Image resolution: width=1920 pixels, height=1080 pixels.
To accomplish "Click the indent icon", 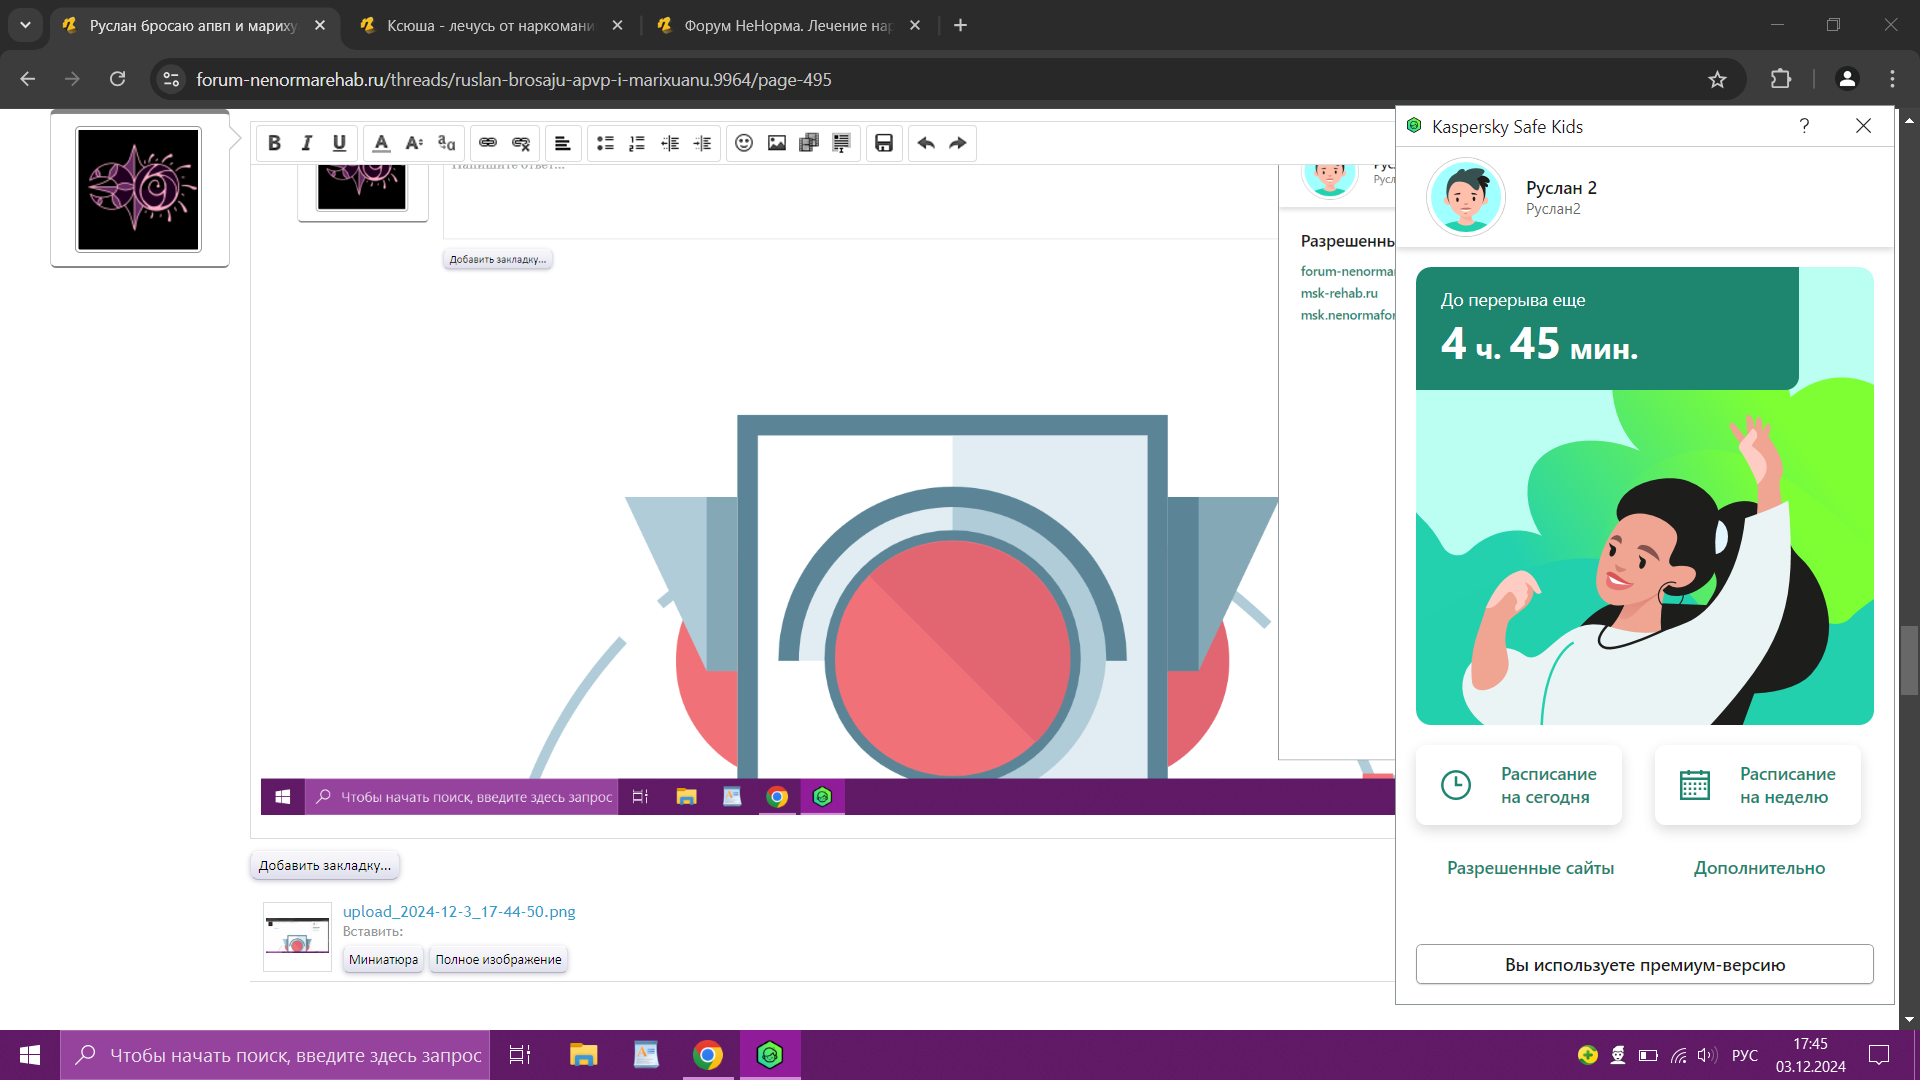I will point(703,143).
